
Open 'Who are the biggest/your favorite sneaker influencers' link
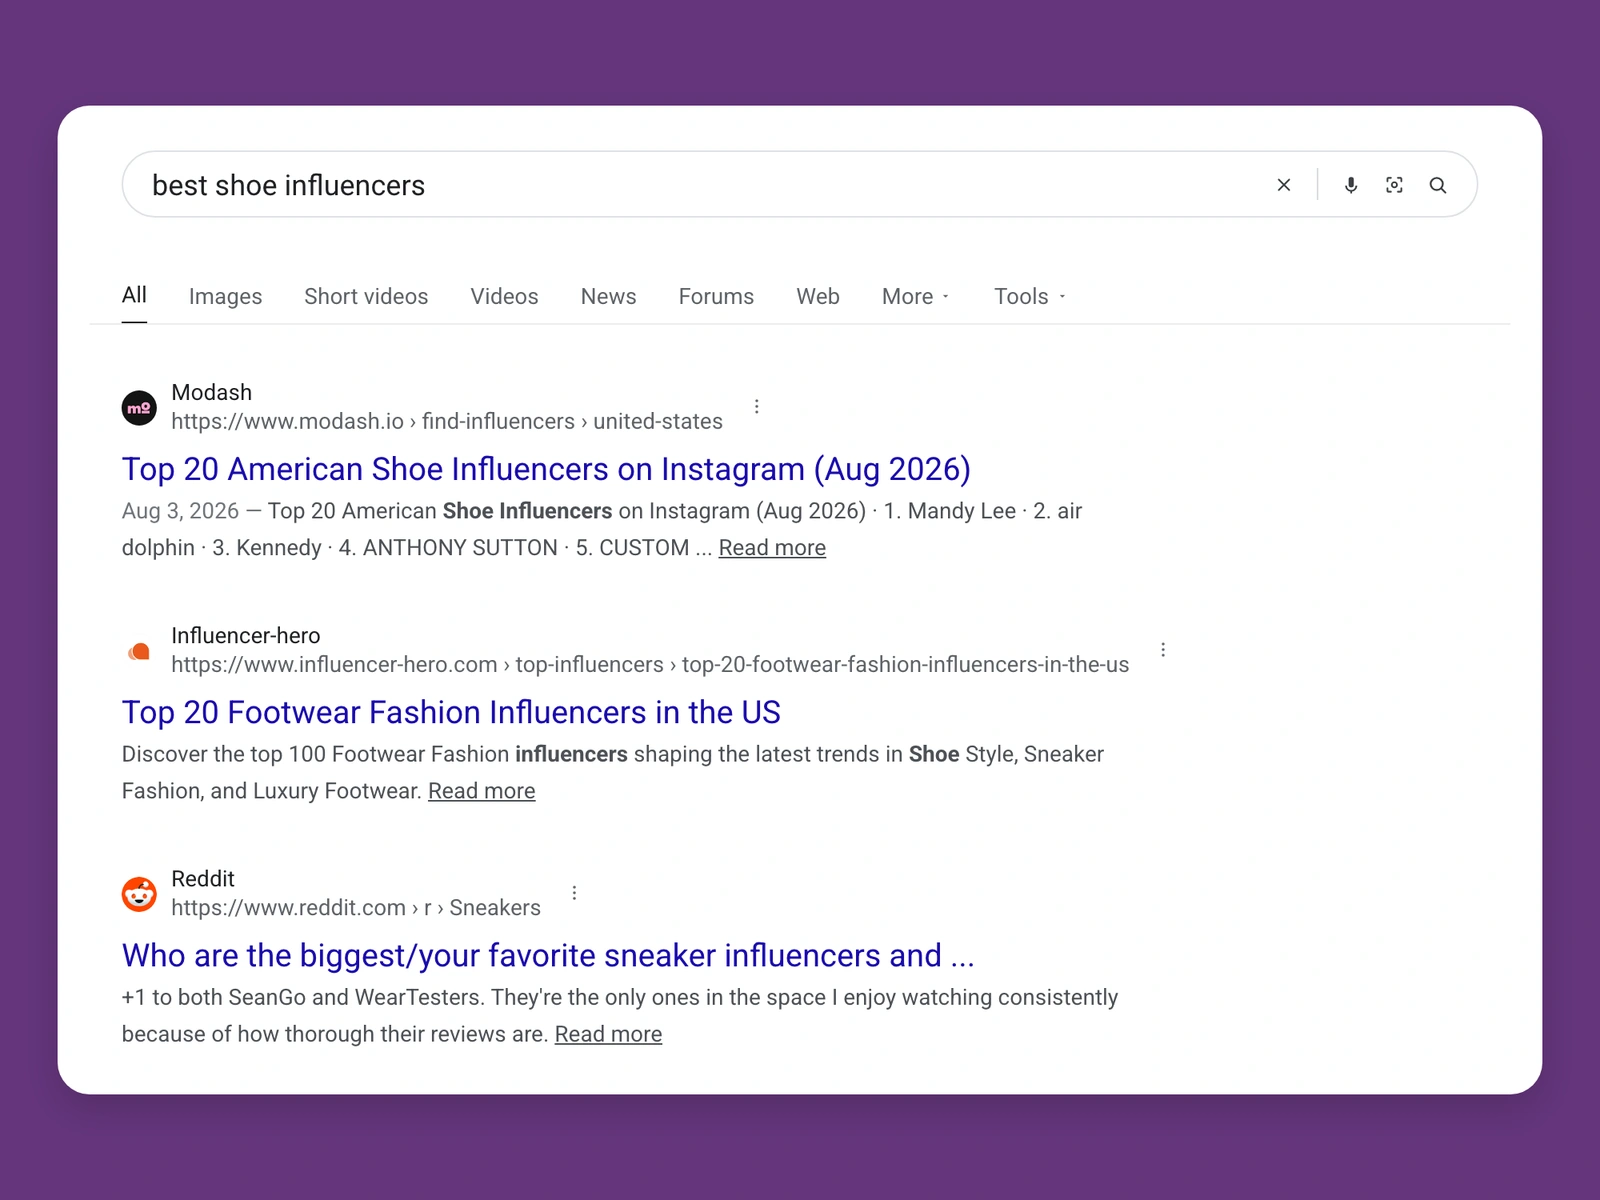coord(548,955)
